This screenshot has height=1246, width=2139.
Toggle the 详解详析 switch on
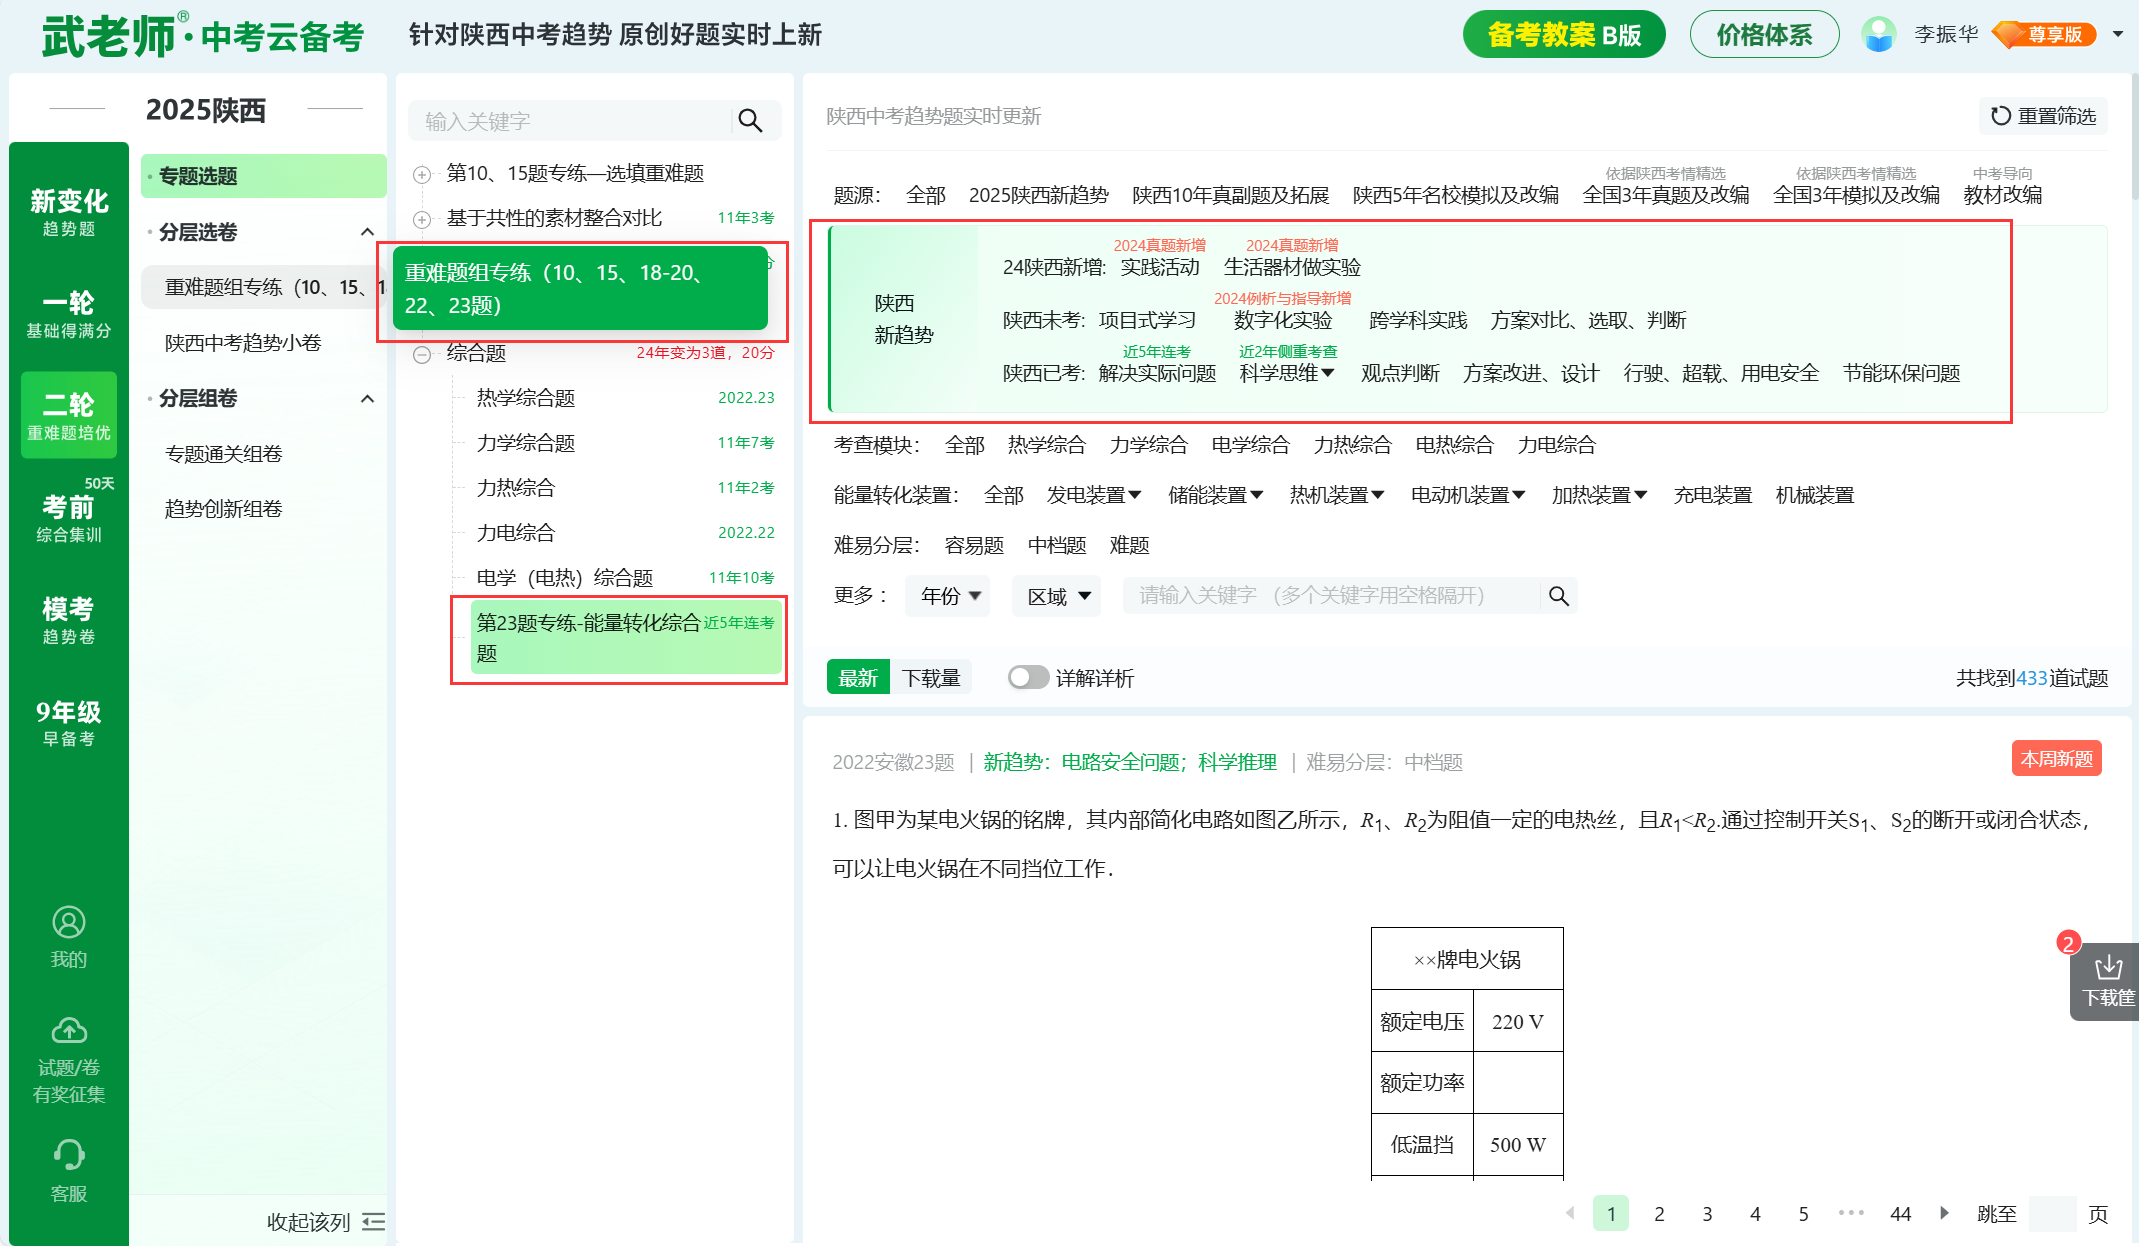pos(1027,678)
